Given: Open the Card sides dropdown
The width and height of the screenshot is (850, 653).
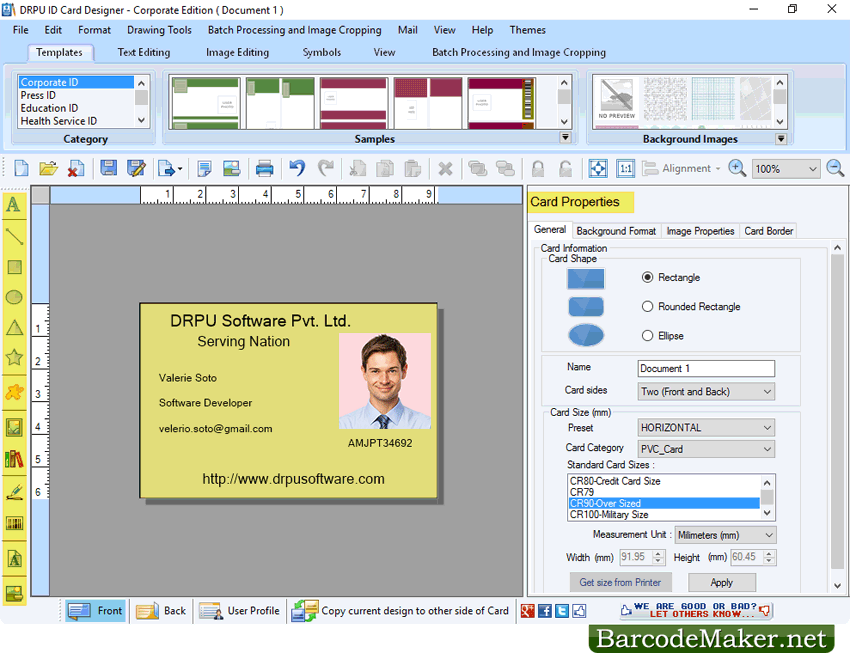Looking at the screenshot, I should pyautogui.click(x=706, y=392).
